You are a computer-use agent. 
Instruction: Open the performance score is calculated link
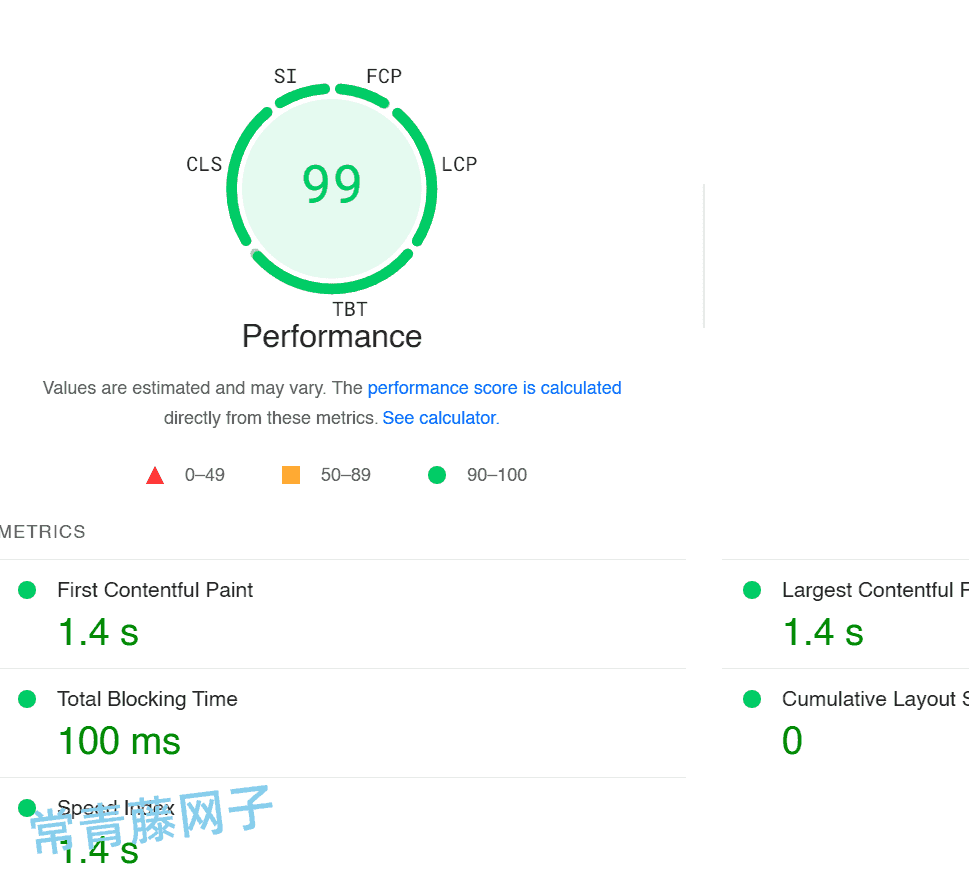pos(494,388)
